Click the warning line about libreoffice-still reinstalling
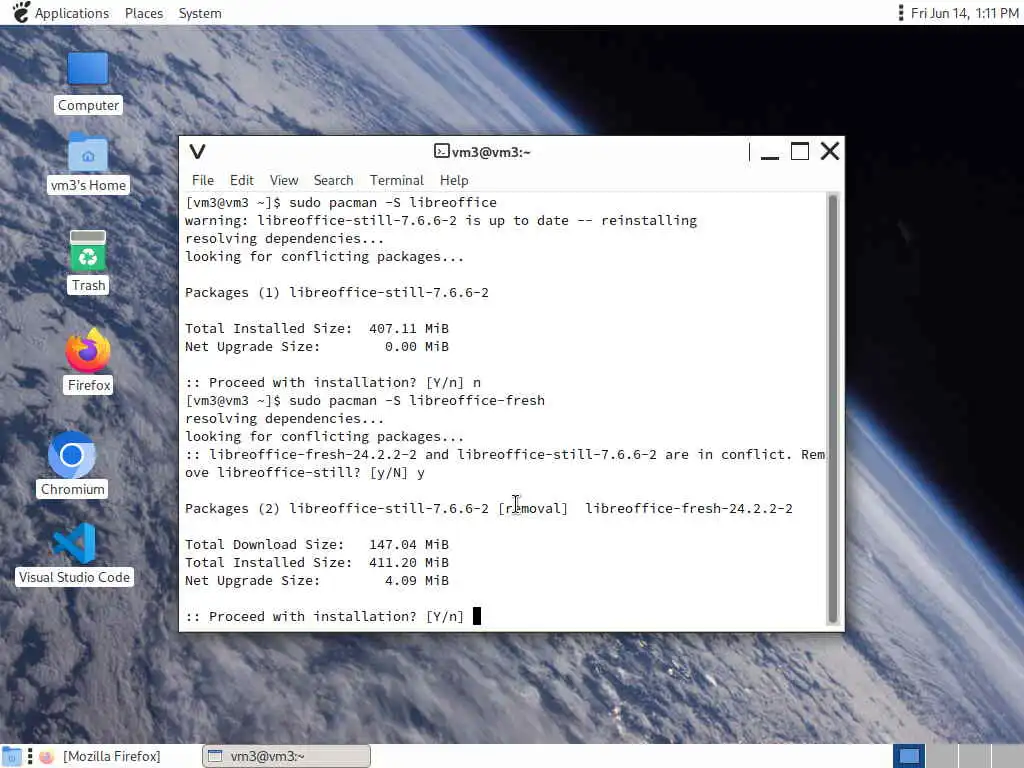1024x768 pixels. coord(441,220)
